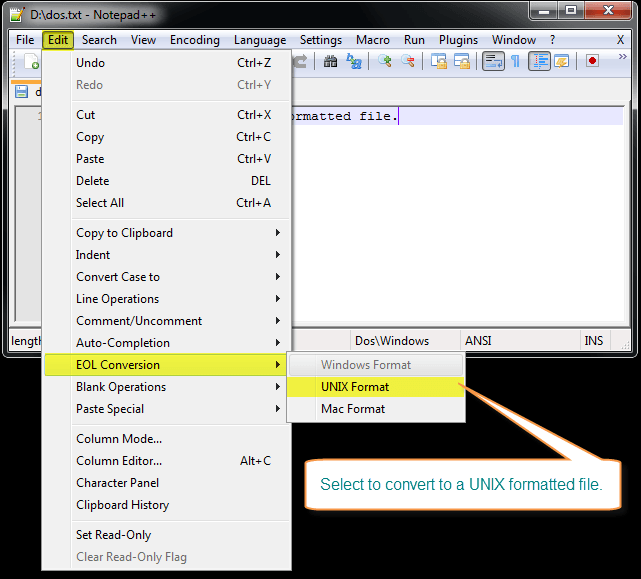This screenshot has height=579, width=641.
Task: Expand the Indent submenu
Action: pos(168,255)
